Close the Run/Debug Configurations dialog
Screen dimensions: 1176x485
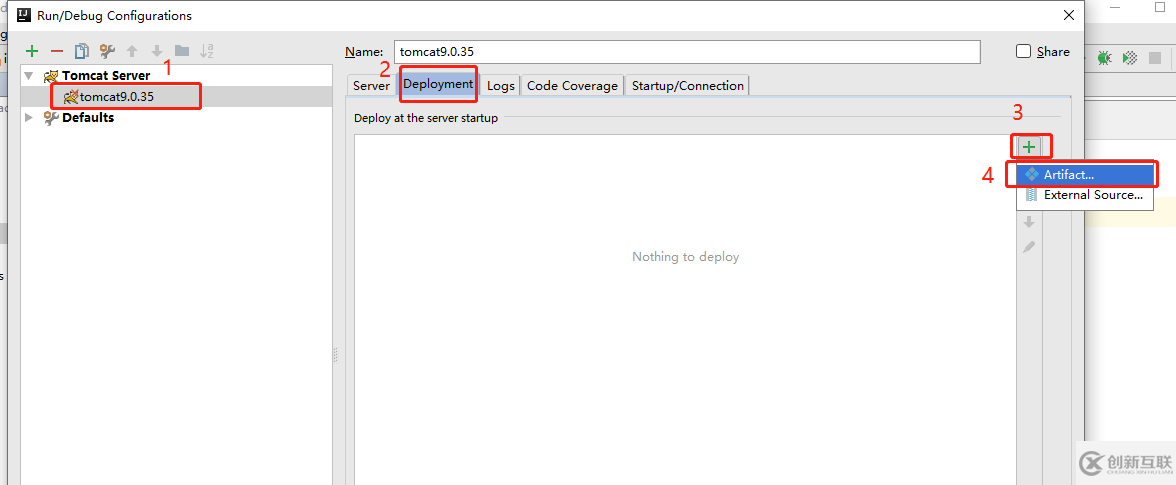(x=1069, y=14)
